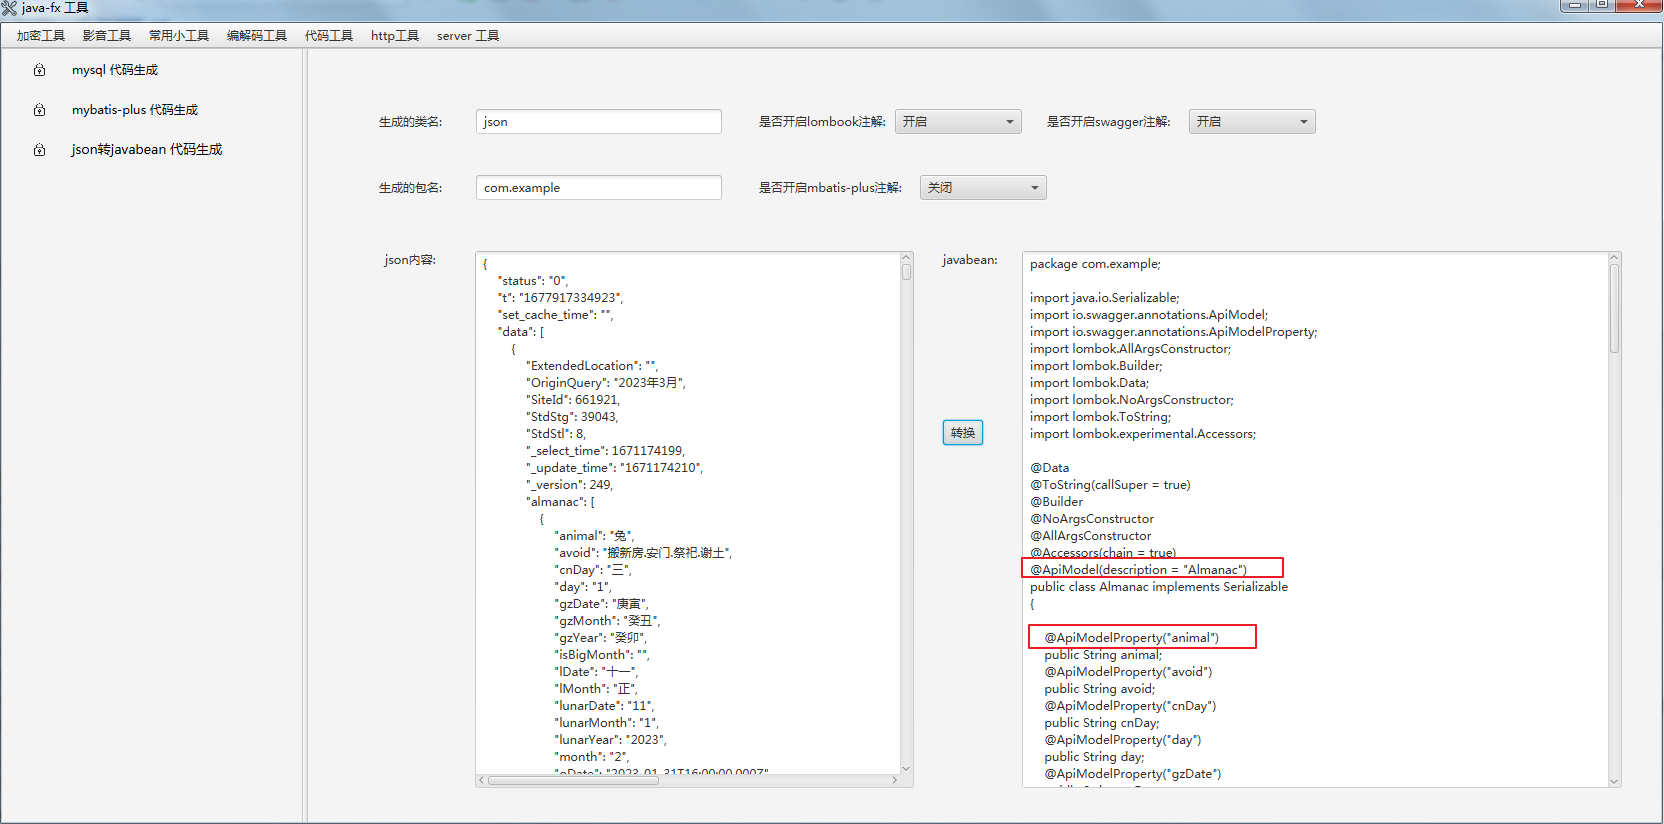Open the 加密工具 menu

(x=41, y=36)
